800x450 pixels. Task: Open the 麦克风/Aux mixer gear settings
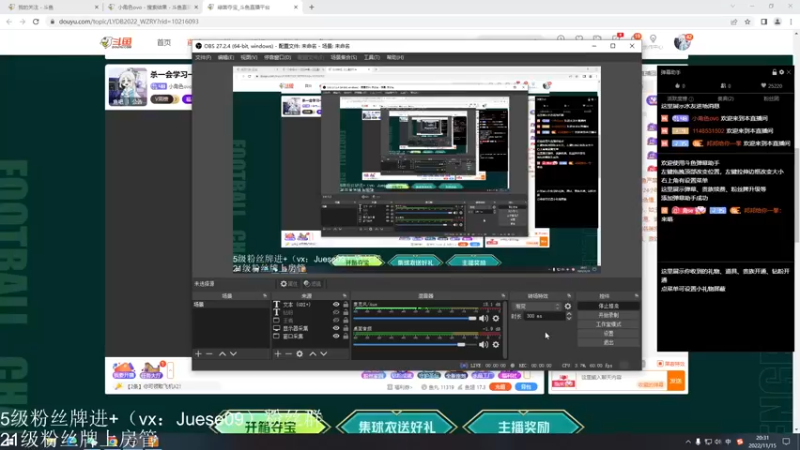pyautogui.click(x=495, y=318)
